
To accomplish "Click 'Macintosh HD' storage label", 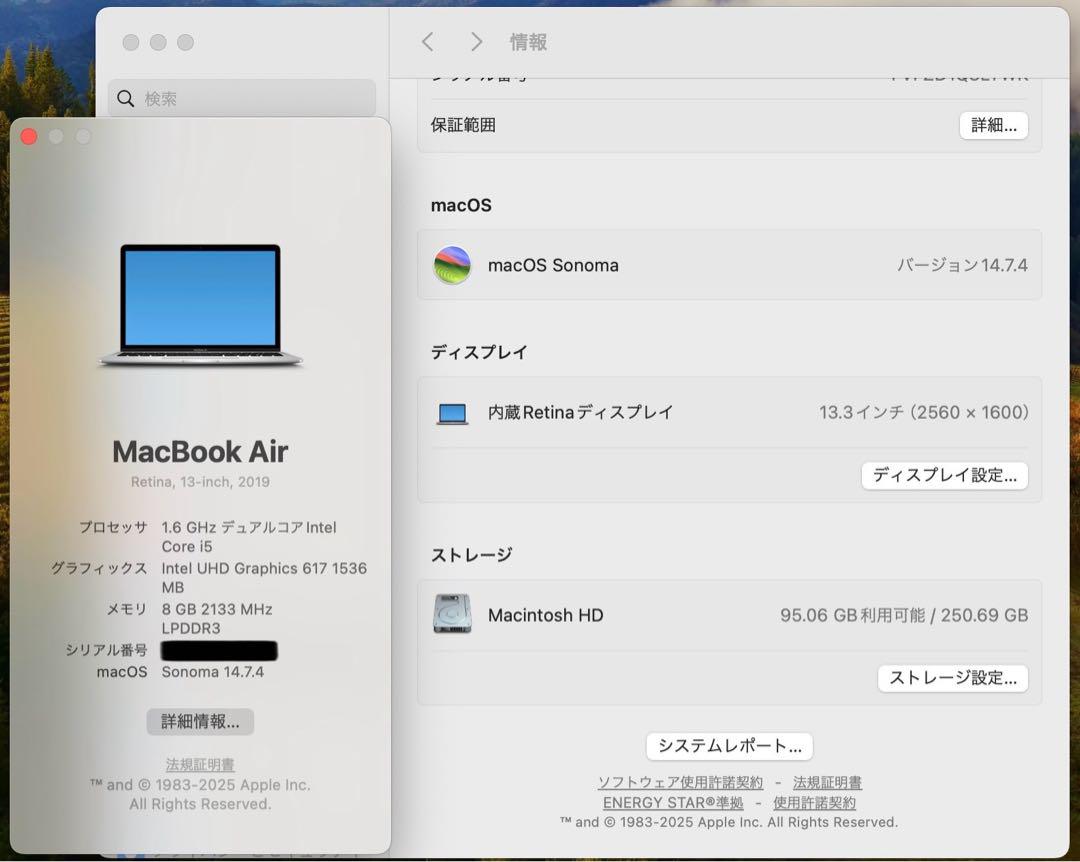I will (x=546, y=615).
